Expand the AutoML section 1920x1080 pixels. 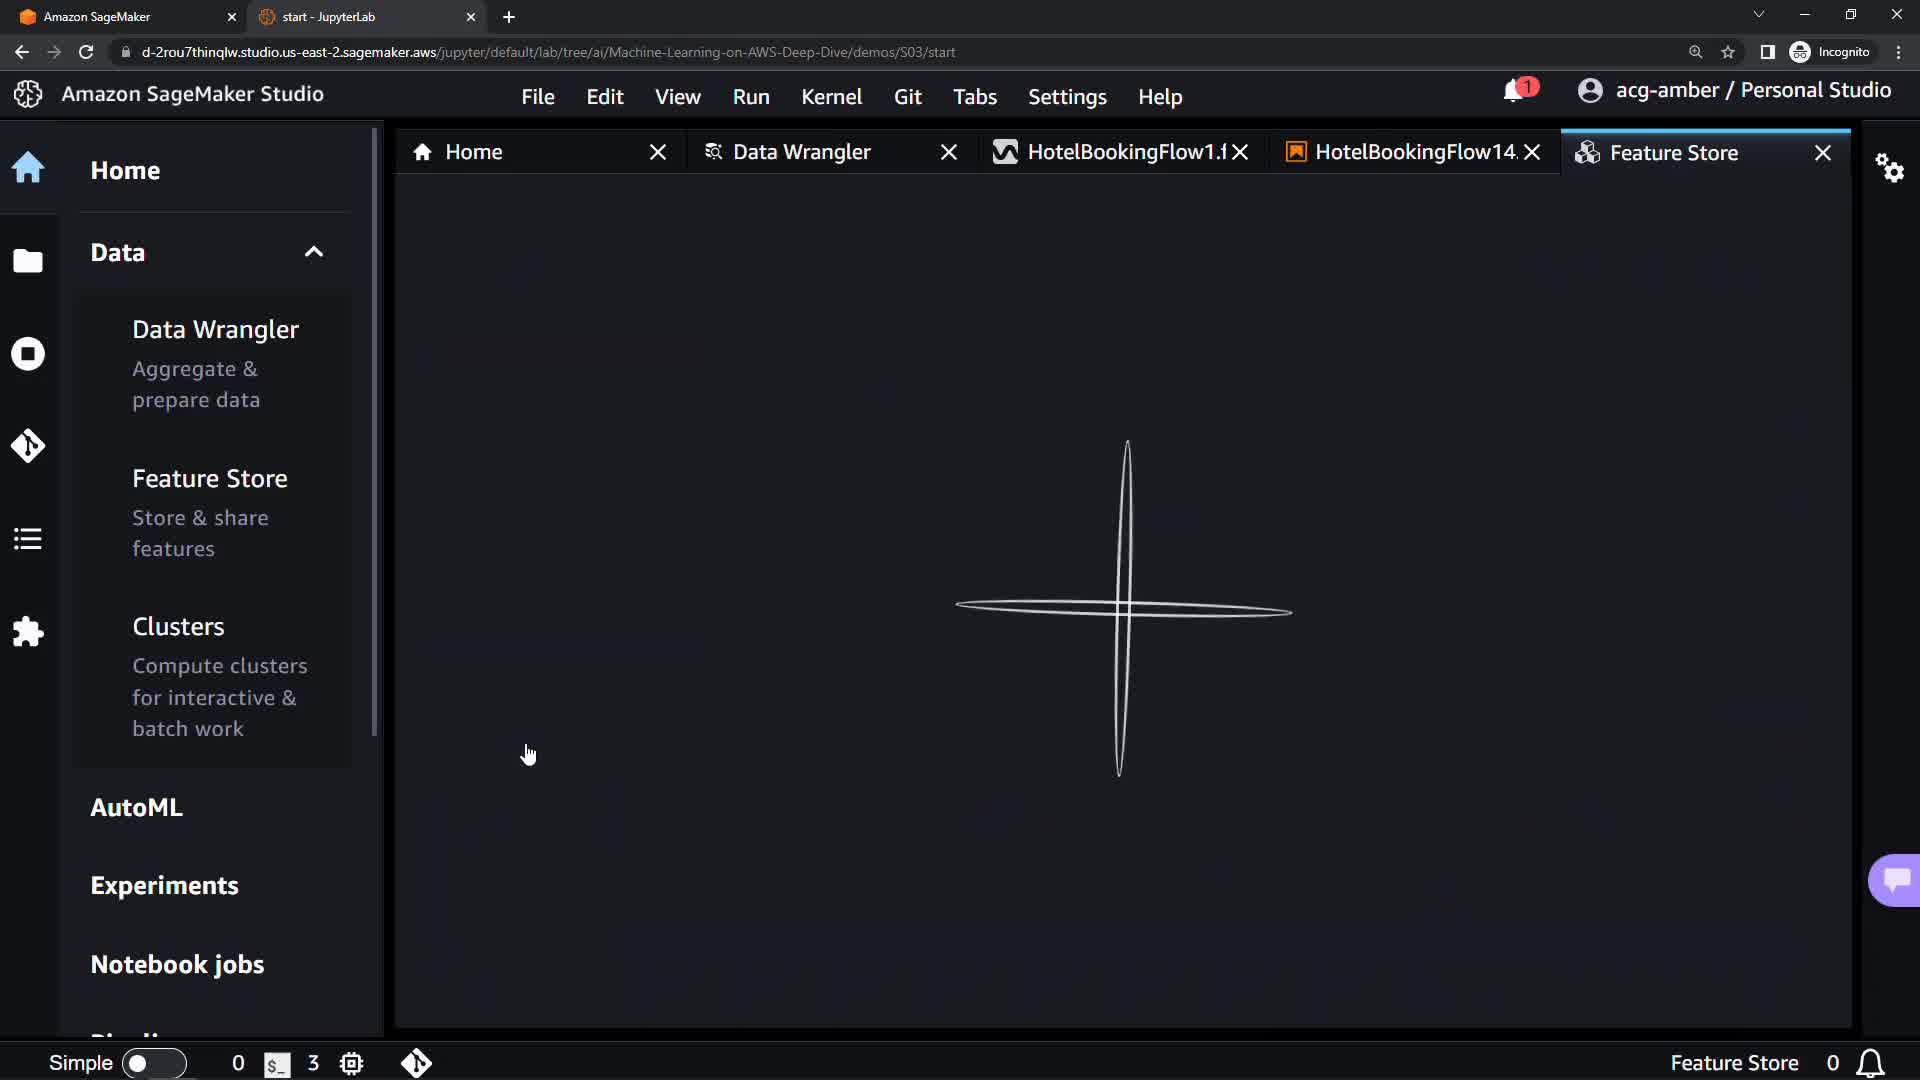137,807
